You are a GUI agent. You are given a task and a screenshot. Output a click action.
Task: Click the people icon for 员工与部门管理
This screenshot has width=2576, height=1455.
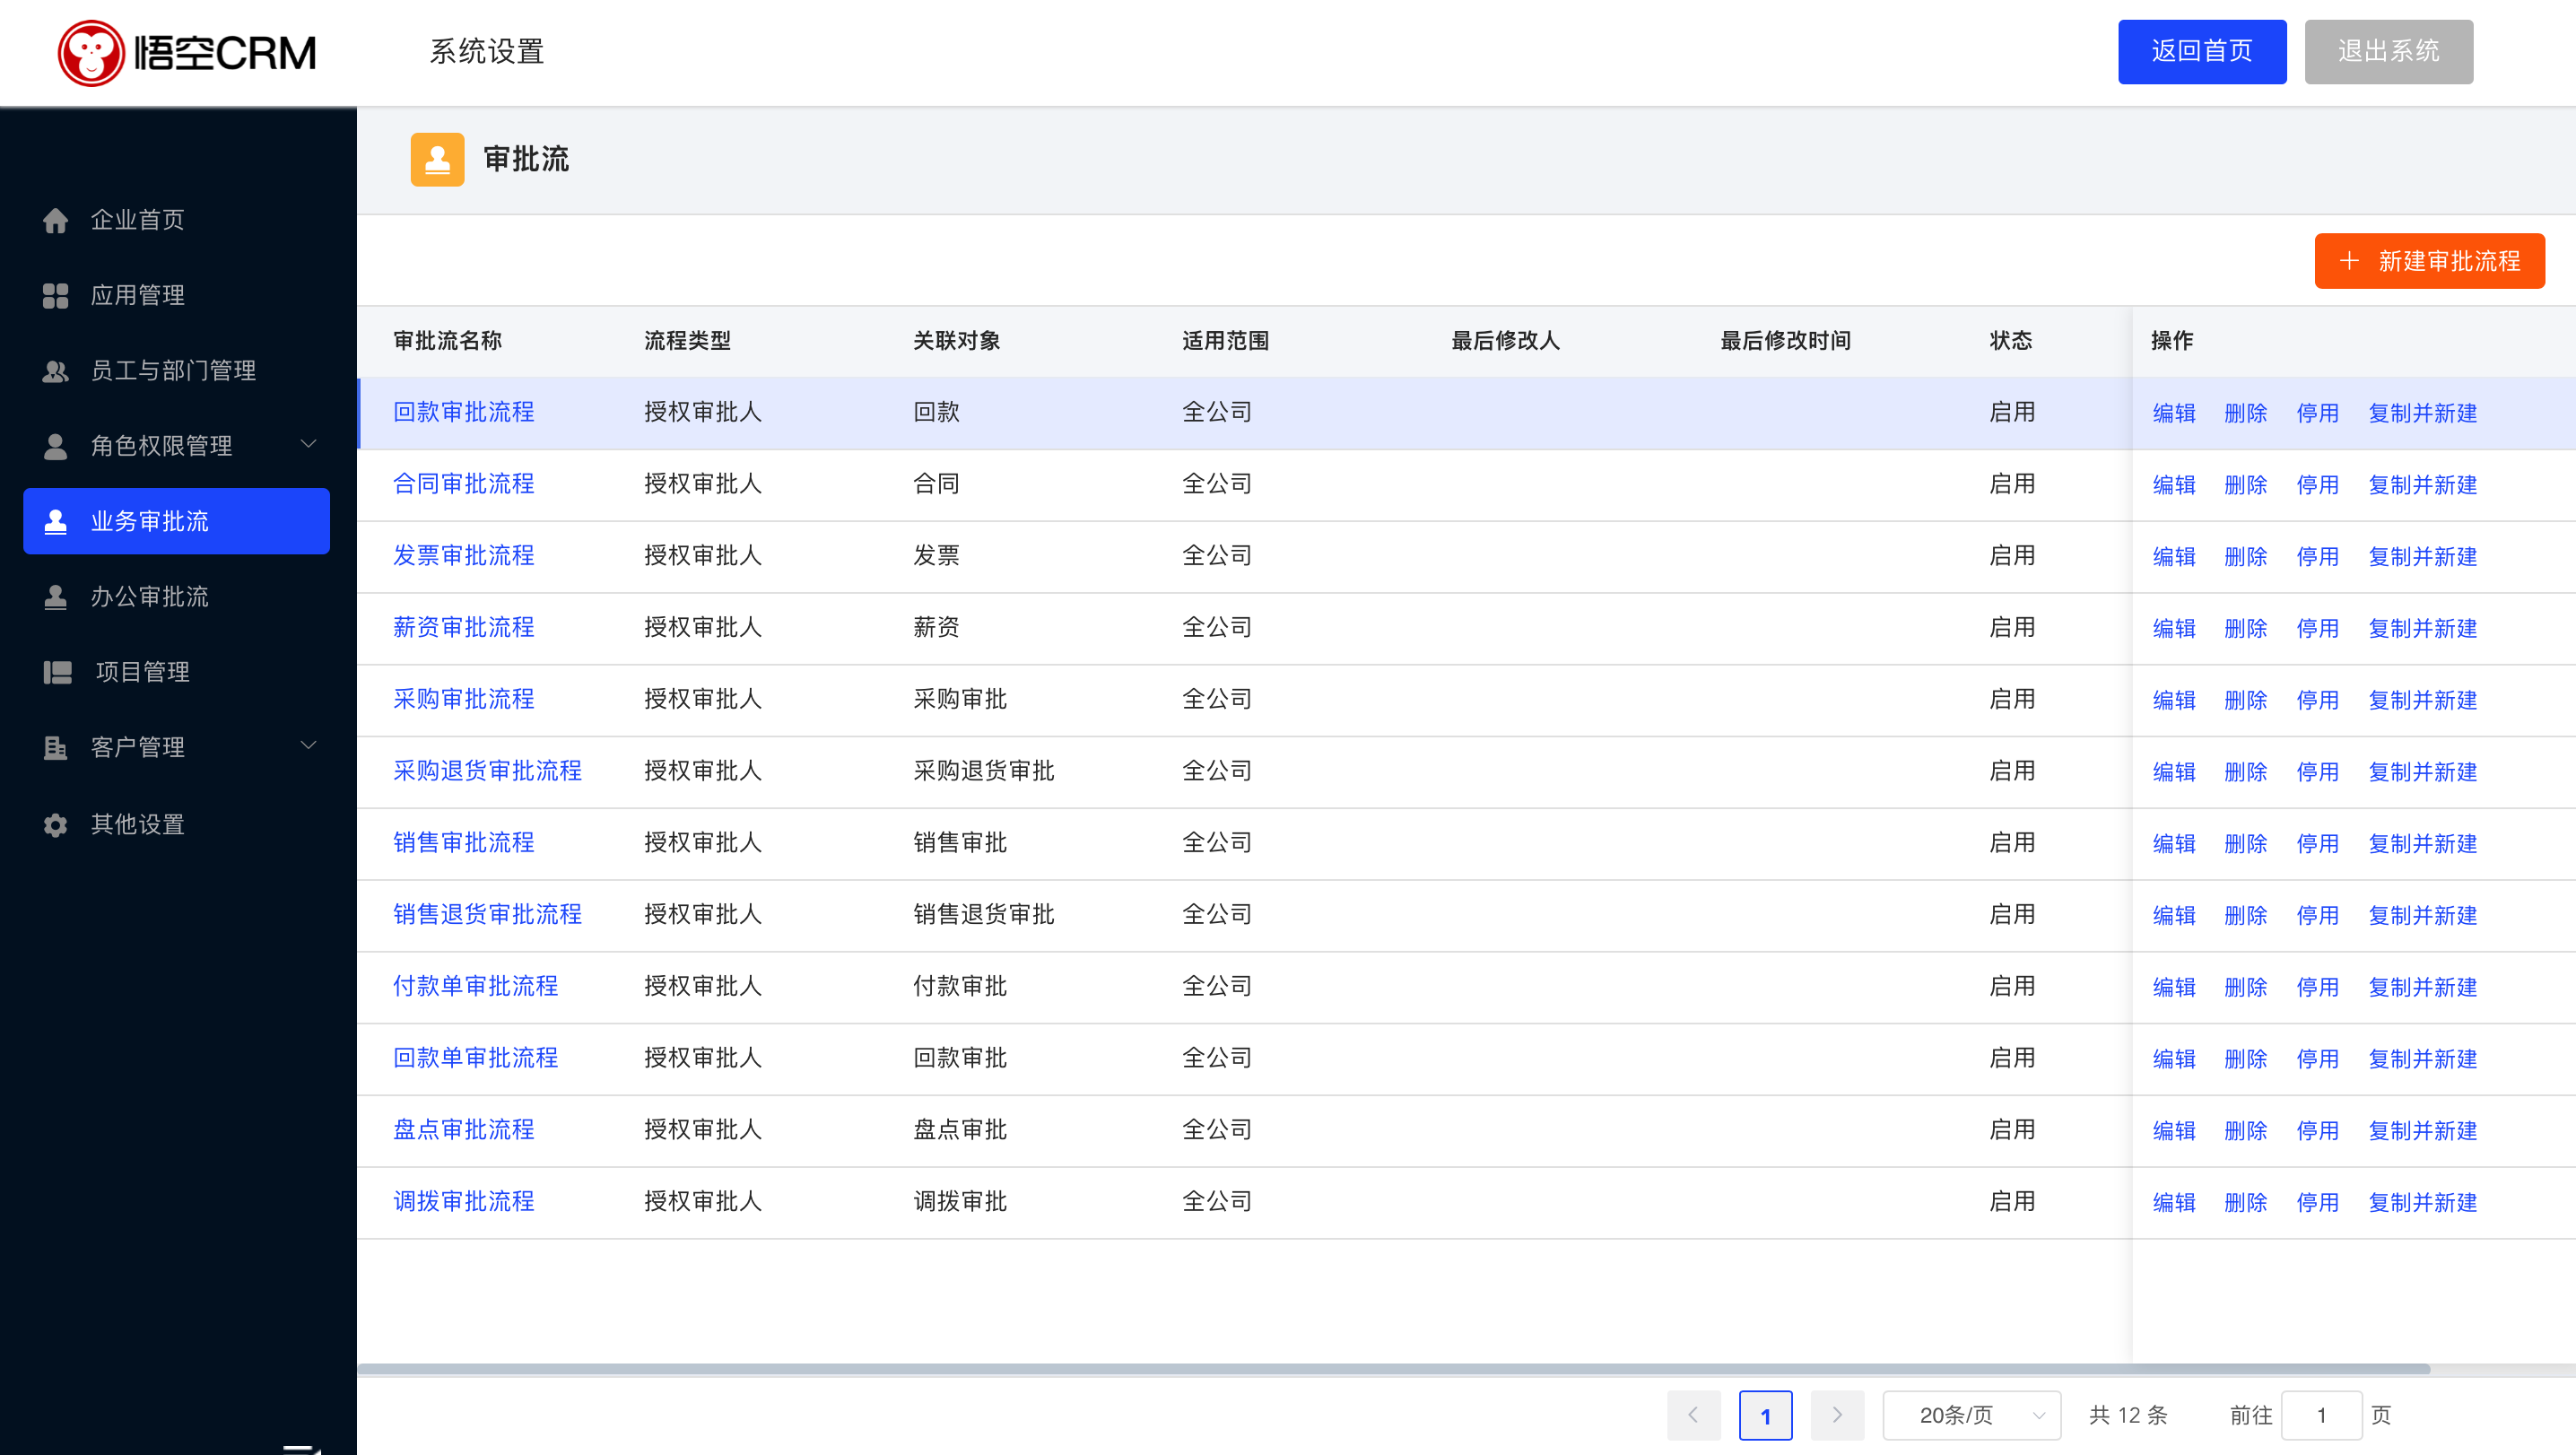click(55, 371)
